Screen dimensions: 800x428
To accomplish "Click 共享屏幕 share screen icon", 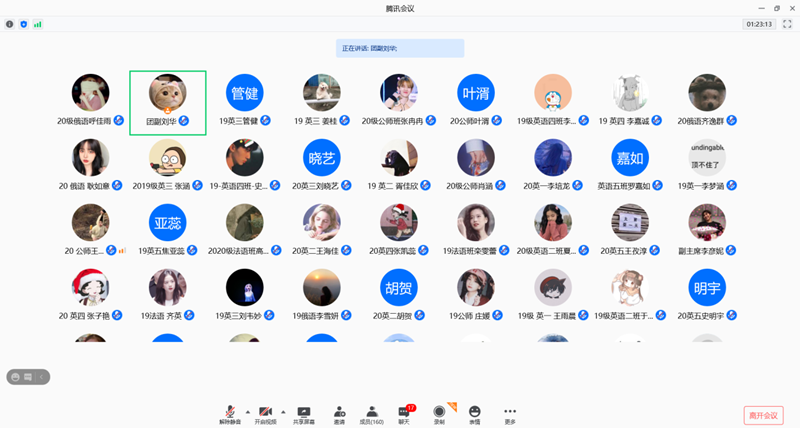I will point(304,413).
